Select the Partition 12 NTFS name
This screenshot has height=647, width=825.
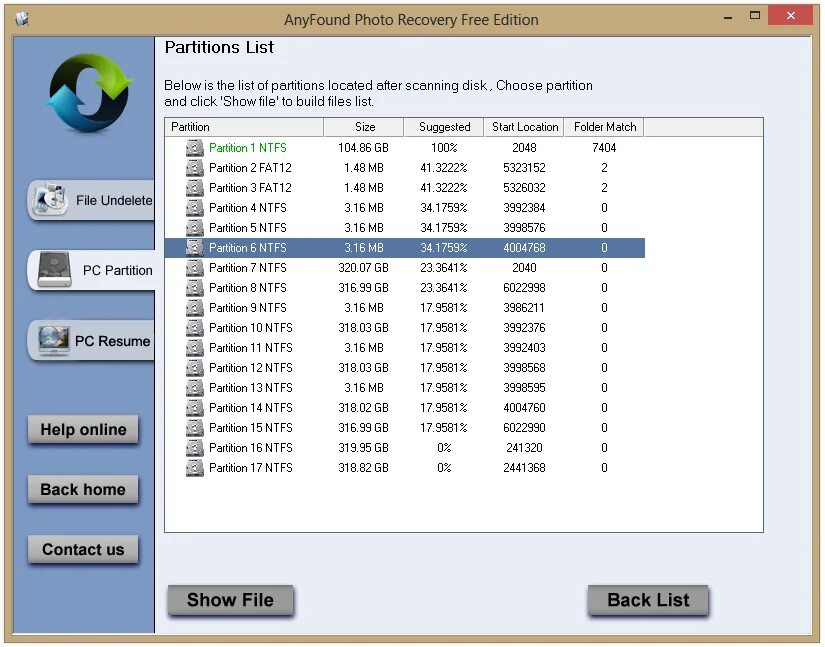[x=251, y=368]
